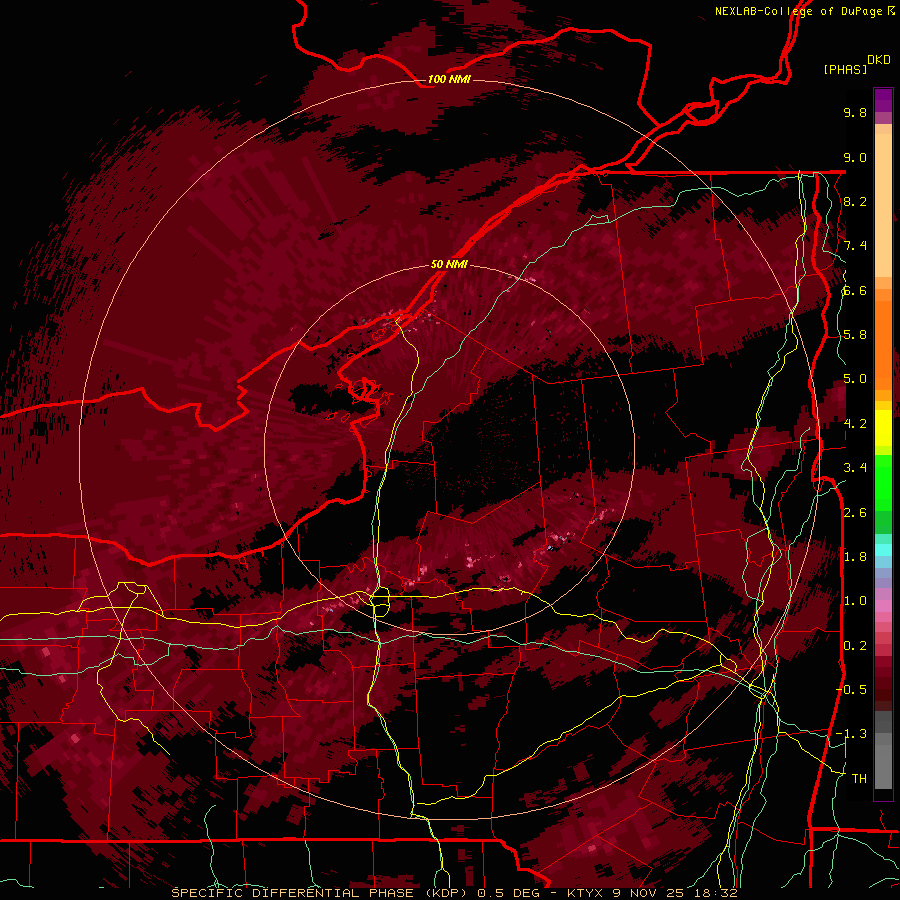Click the 9 NOV 25 date in caption
The width and height of the screenshot is (900, 900).
[x=651, y=893]
